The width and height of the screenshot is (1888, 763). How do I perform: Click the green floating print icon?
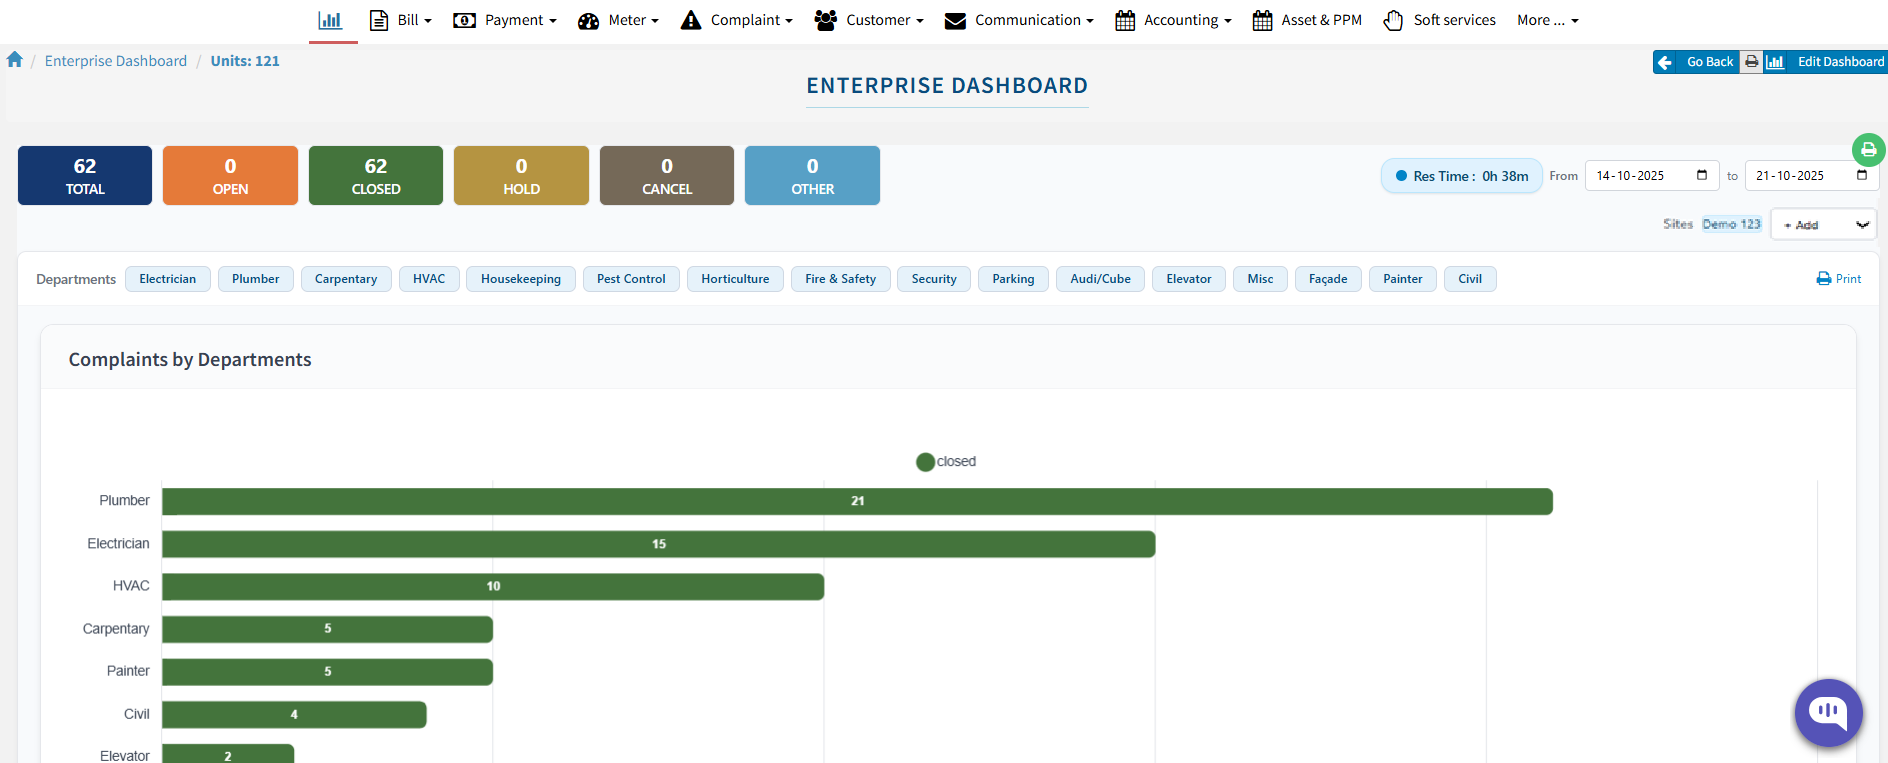pyautogui.click(x=1868, y=150)
